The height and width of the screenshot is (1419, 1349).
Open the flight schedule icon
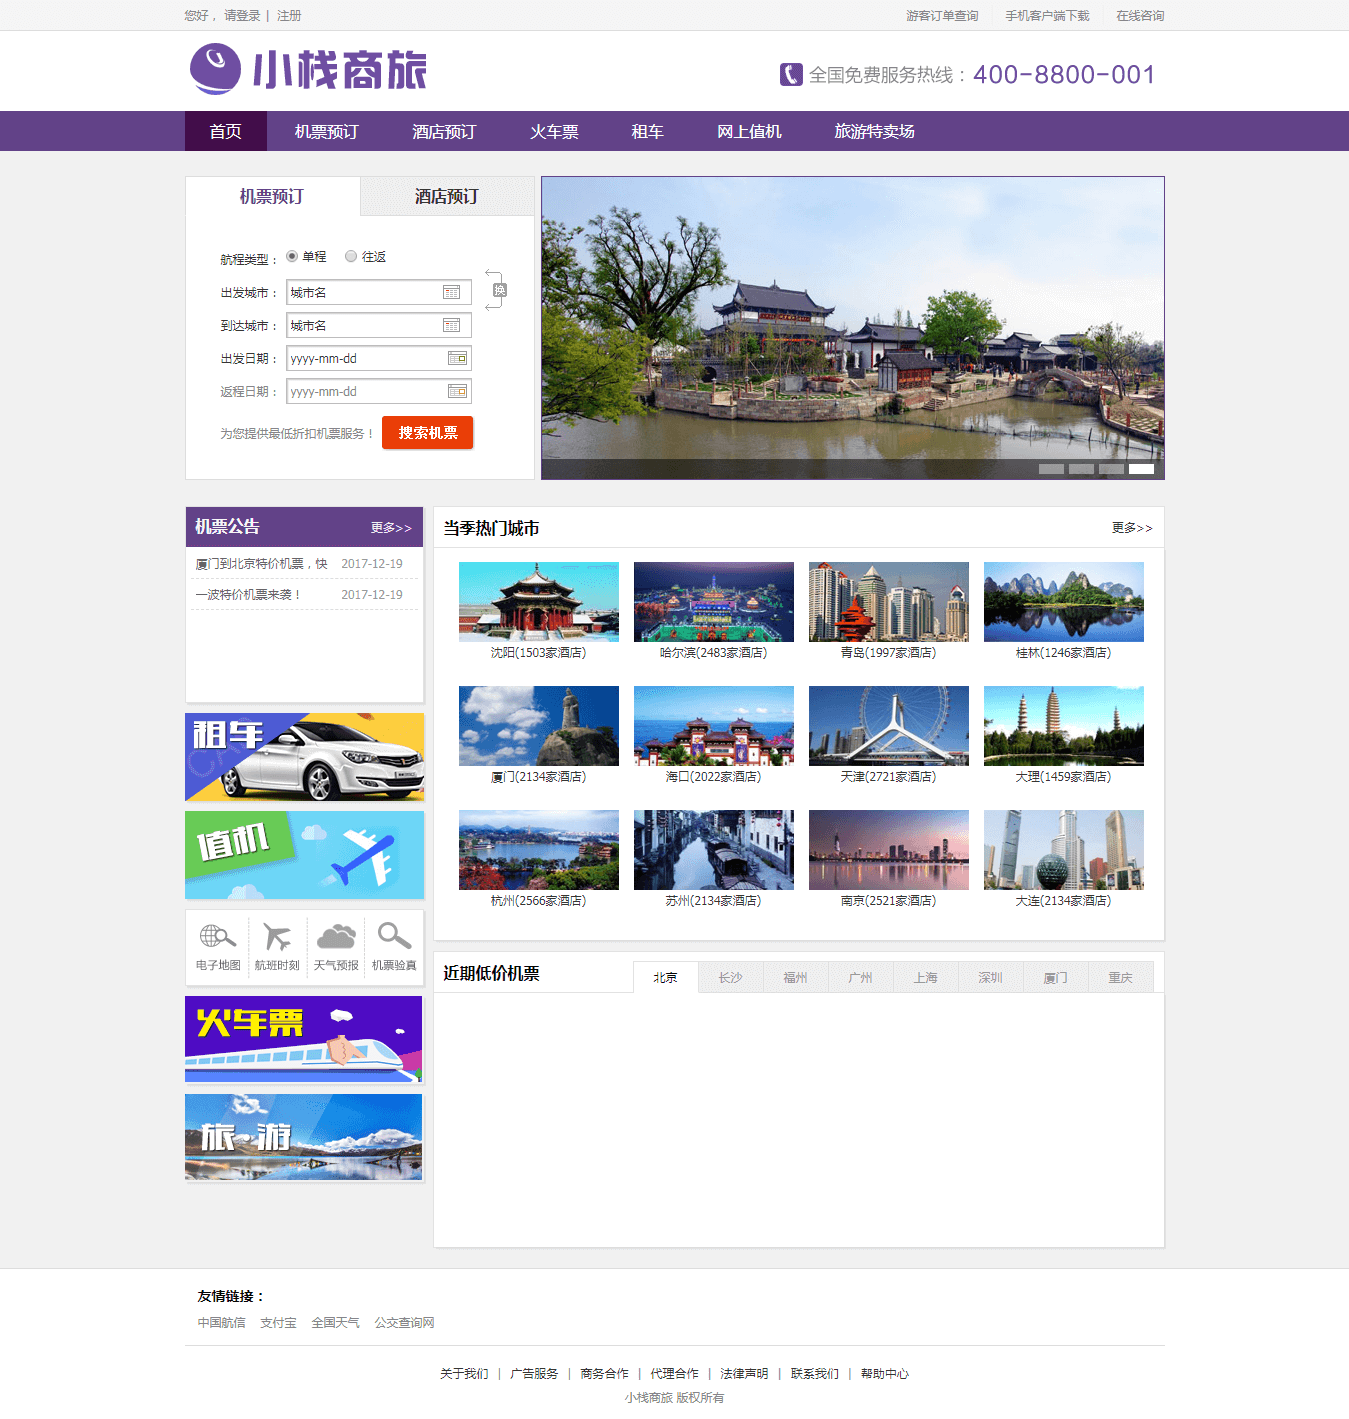[x=277, y=937]
